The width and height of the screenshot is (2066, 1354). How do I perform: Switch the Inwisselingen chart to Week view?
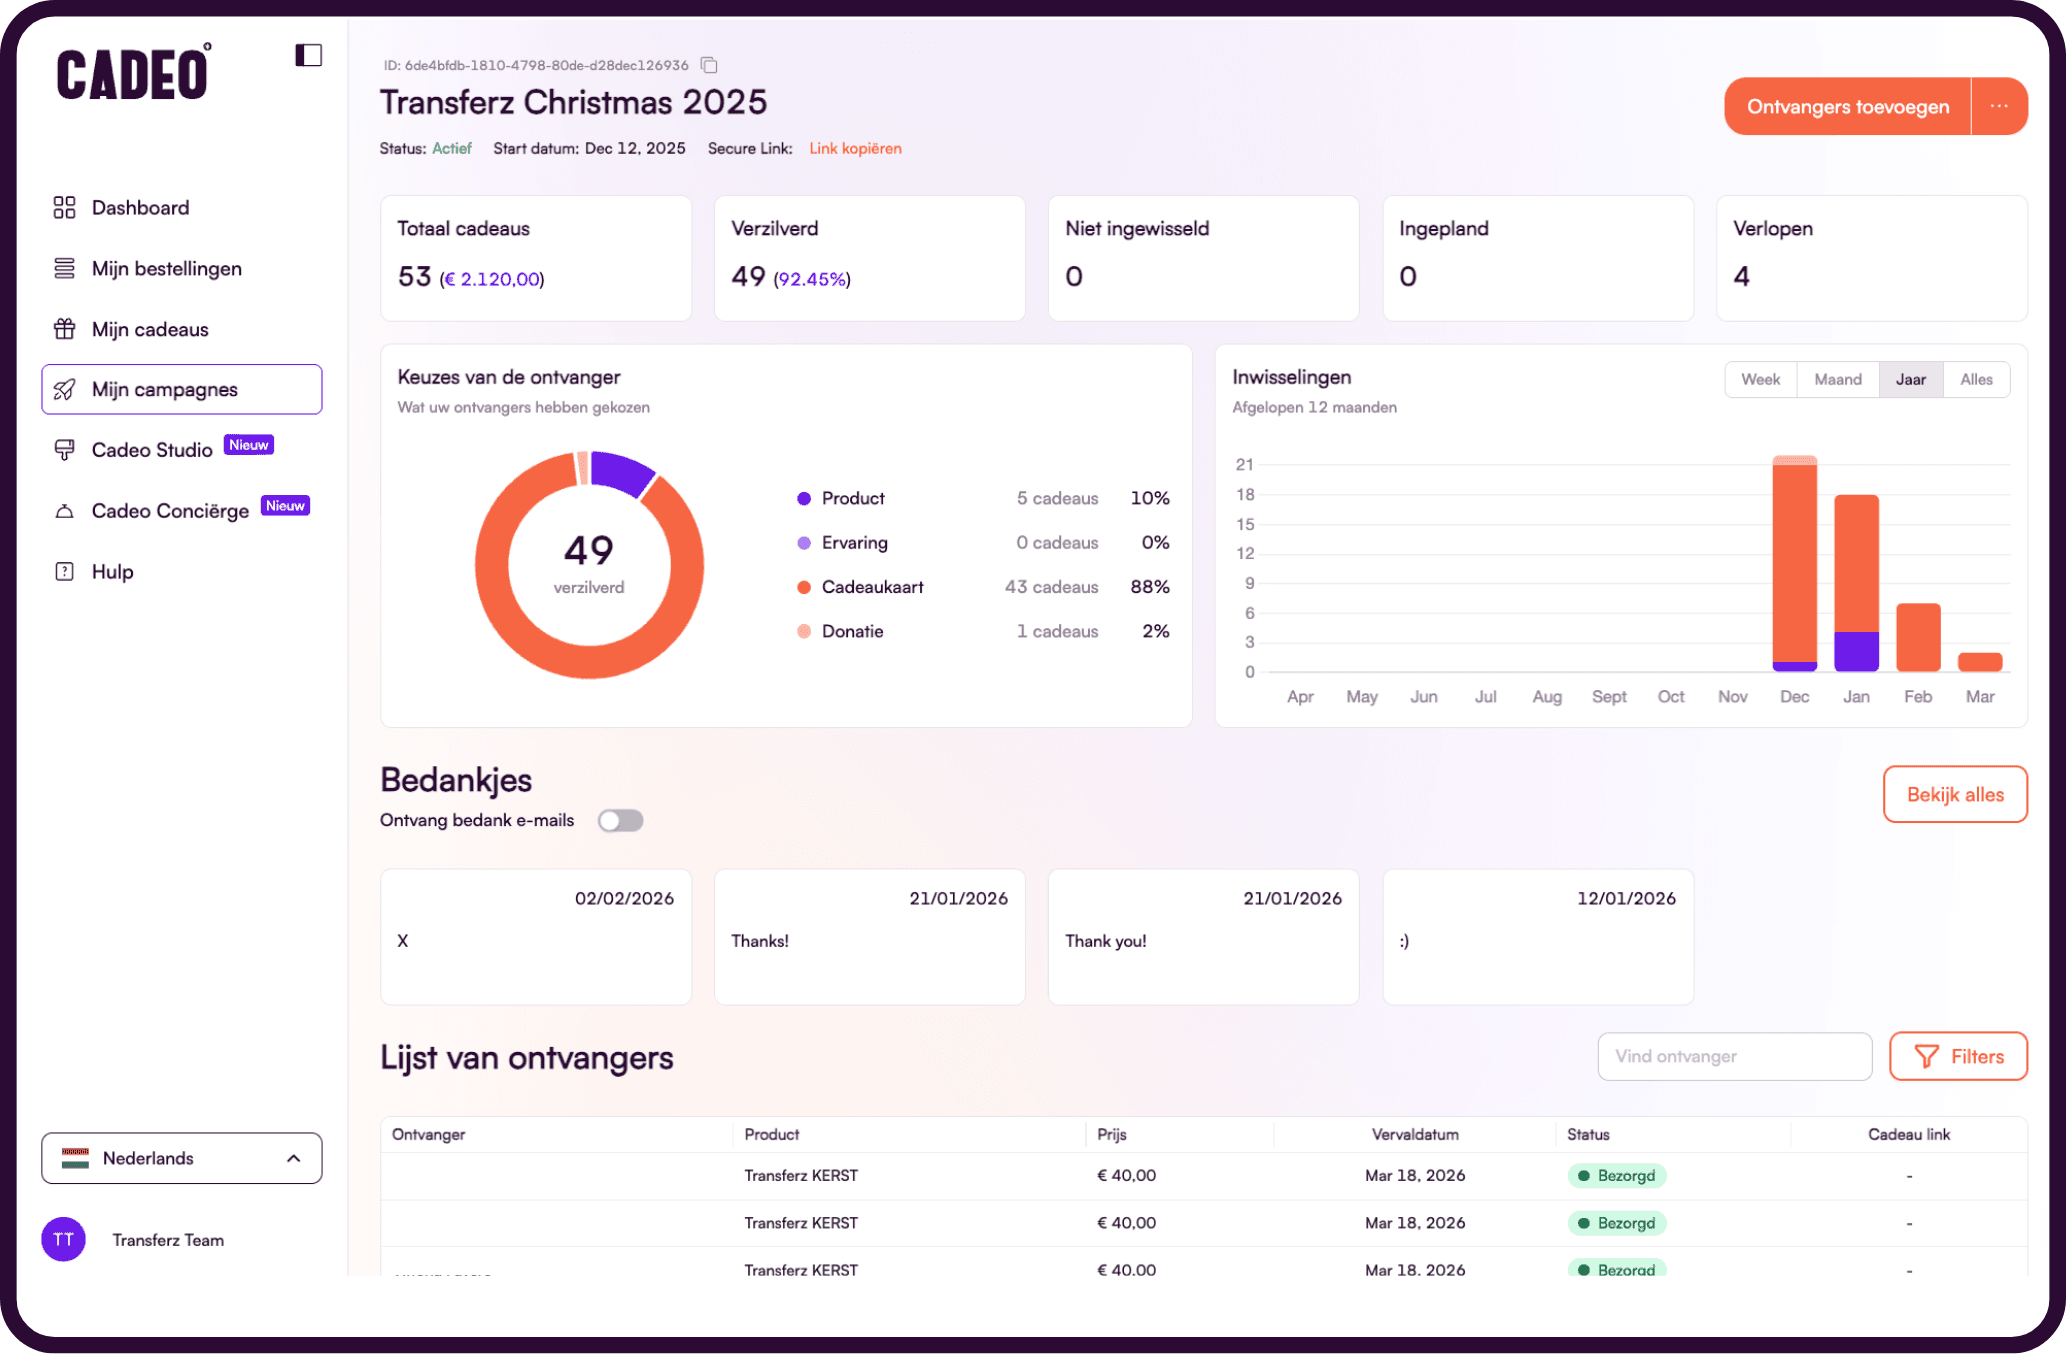click(x=1760, y=379)
